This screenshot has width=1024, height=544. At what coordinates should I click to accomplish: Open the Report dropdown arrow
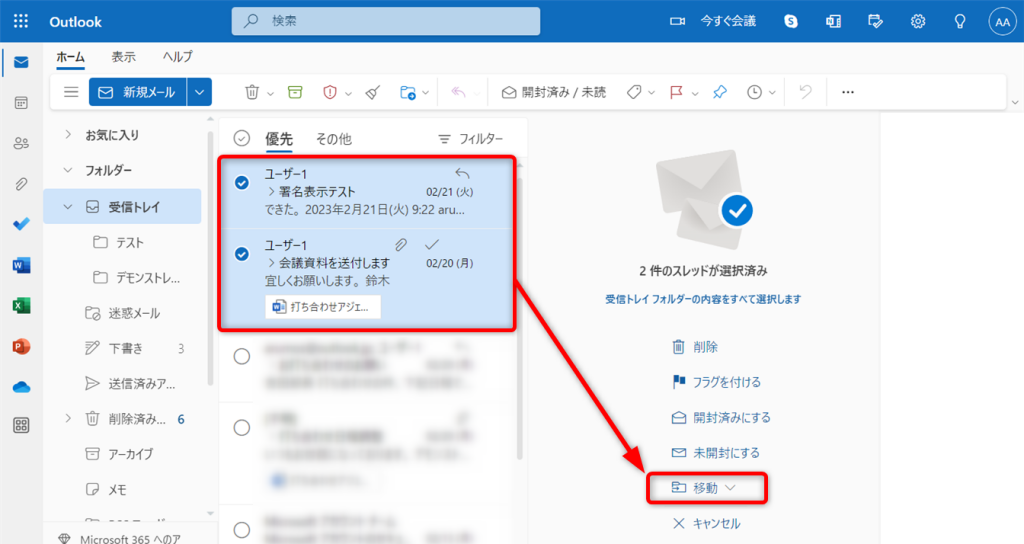(348, 93)
